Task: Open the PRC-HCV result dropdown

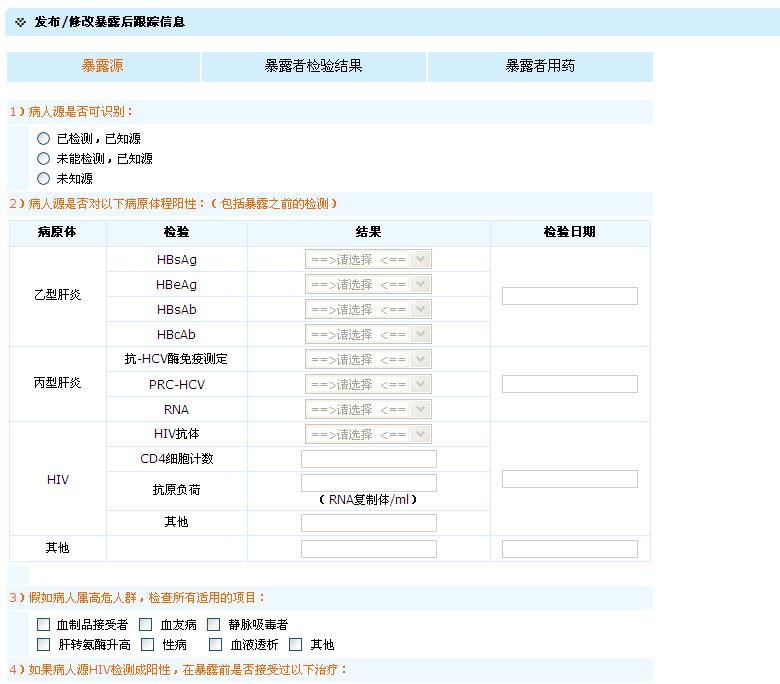Action: 368,384
